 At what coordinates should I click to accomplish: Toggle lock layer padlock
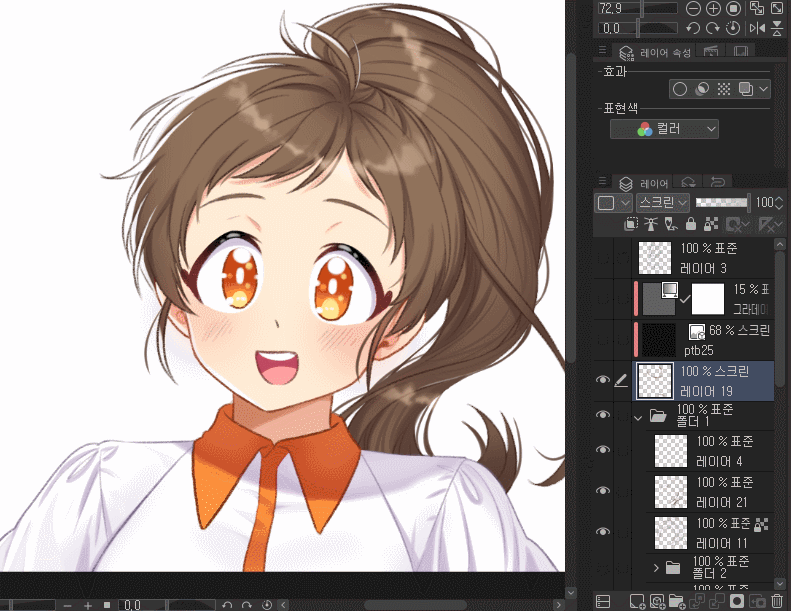point(691,224)
